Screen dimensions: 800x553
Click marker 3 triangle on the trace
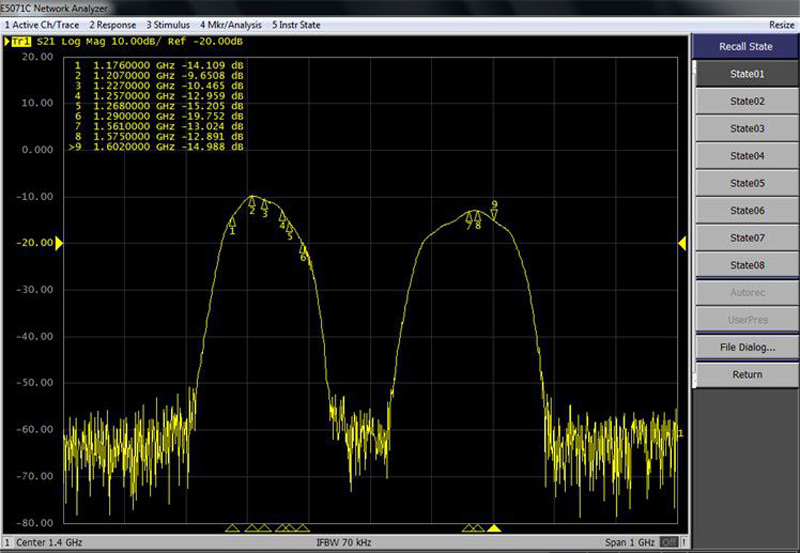click(x=264, y=205)
